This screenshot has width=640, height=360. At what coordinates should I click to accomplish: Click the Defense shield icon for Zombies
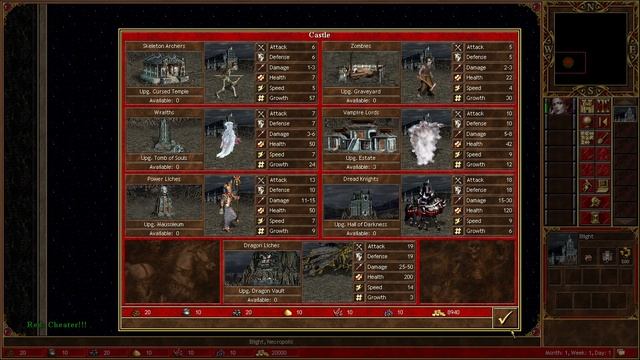point(458,57)
